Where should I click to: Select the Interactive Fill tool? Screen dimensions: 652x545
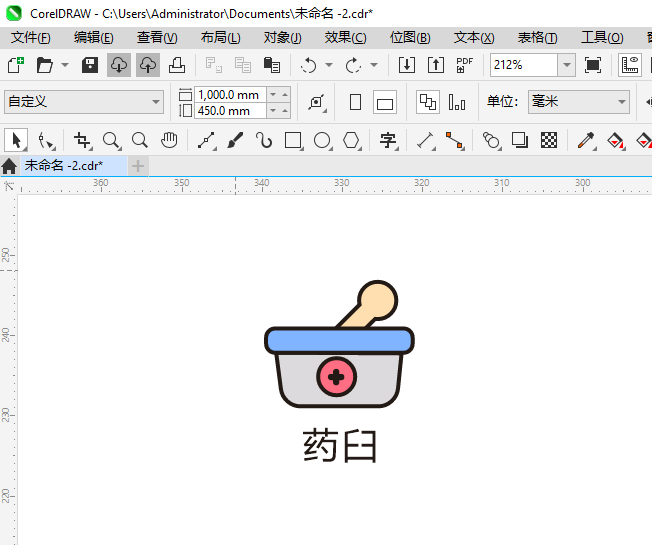click(x=615, y=141)
